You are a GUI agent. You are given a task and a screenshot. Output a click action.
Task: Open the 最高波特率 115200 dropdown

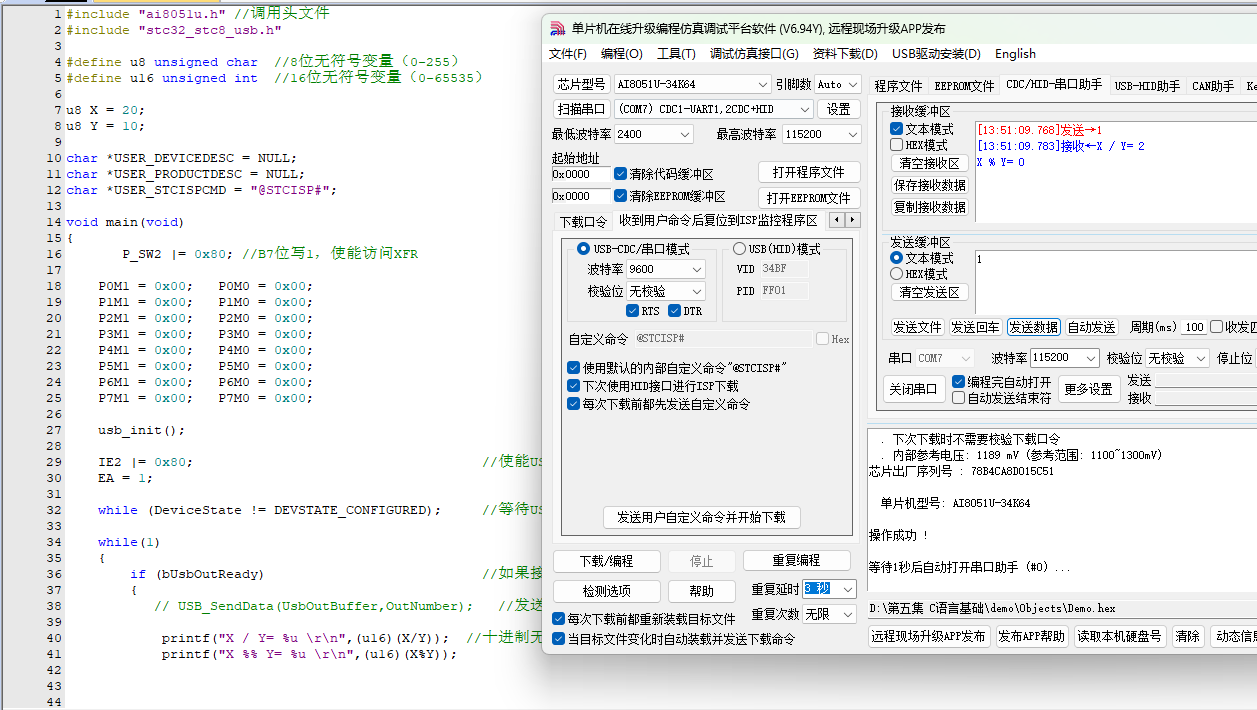[x=820, y=134]
